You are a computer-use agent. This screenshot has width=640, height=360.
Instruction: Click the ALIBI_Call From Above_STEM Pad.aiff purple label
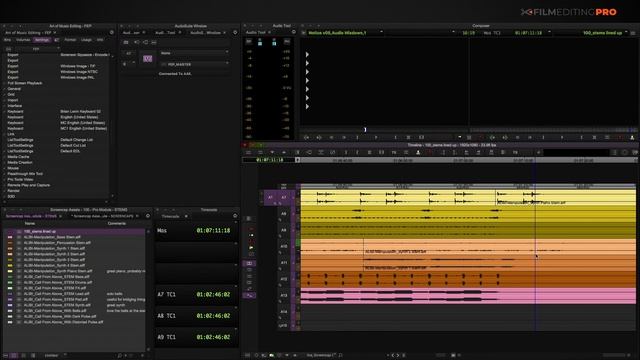coord(10,300)
